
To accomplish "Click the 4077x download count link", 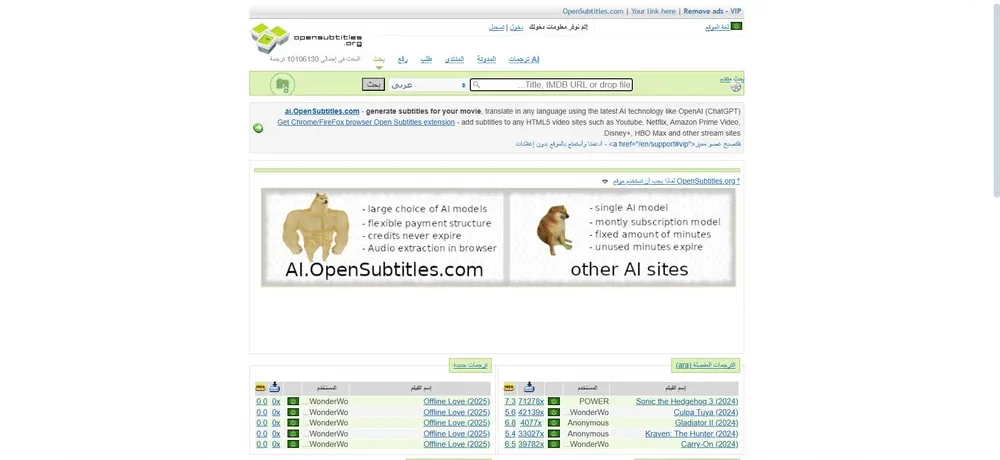I will [531, 422].
